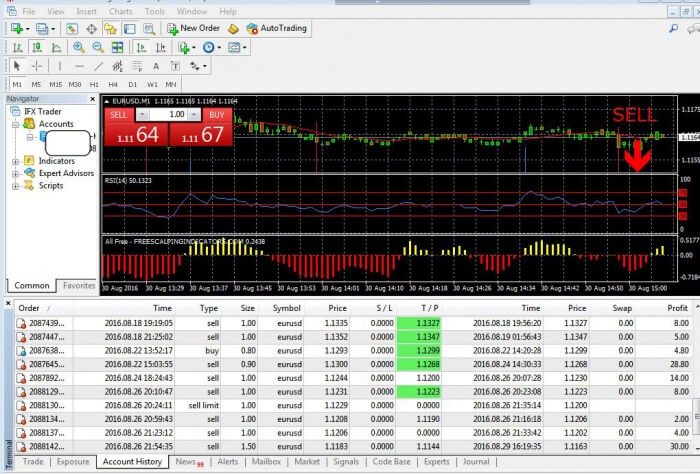This screenshot has width=700, height=474.
Task: Click the Zoom Out magnifier icon
Action: pyautogui.click(x=98, y=47)
